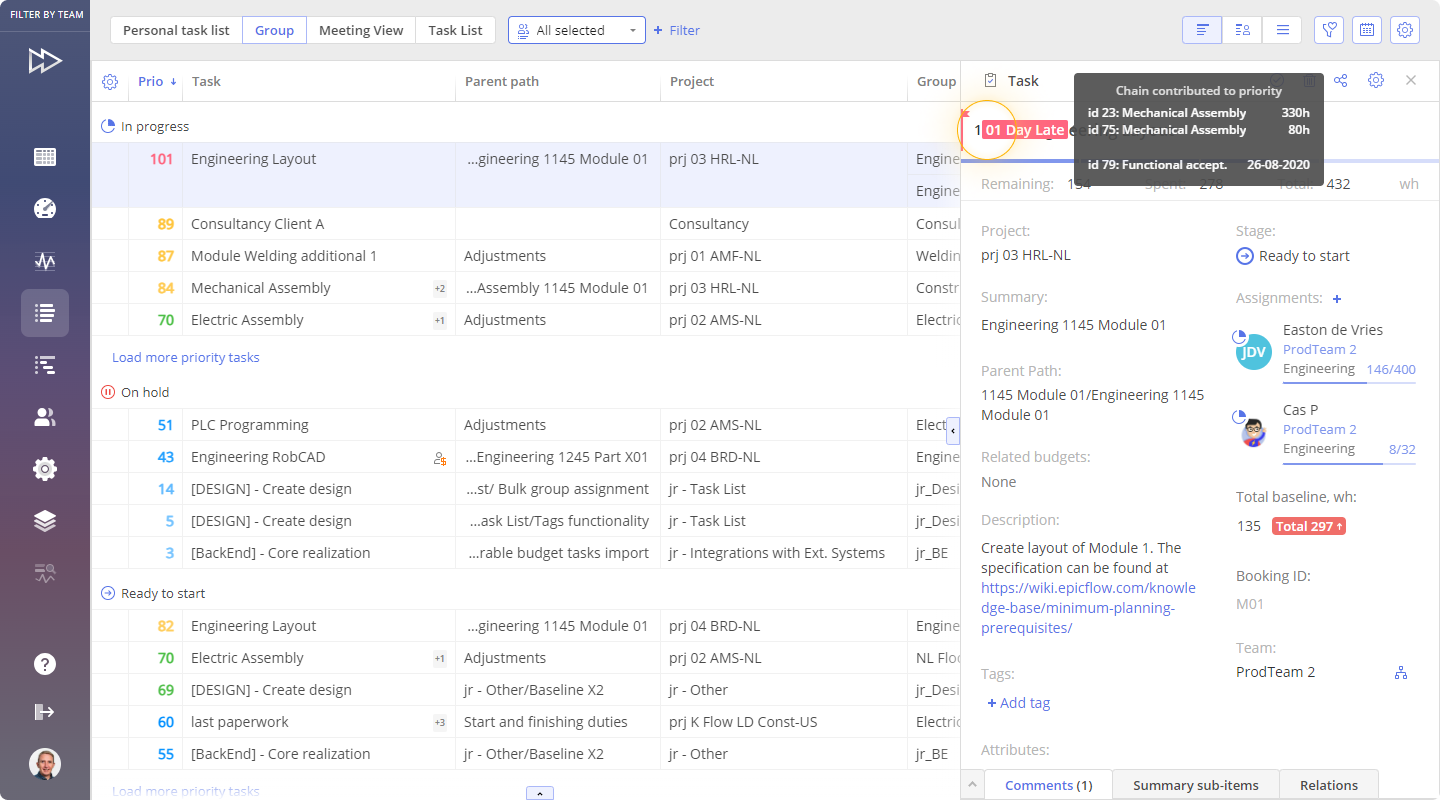1440x800 pixels.
Task: Sort by the Prio column header
Action: pyautogui.click(x=157, y=82)
